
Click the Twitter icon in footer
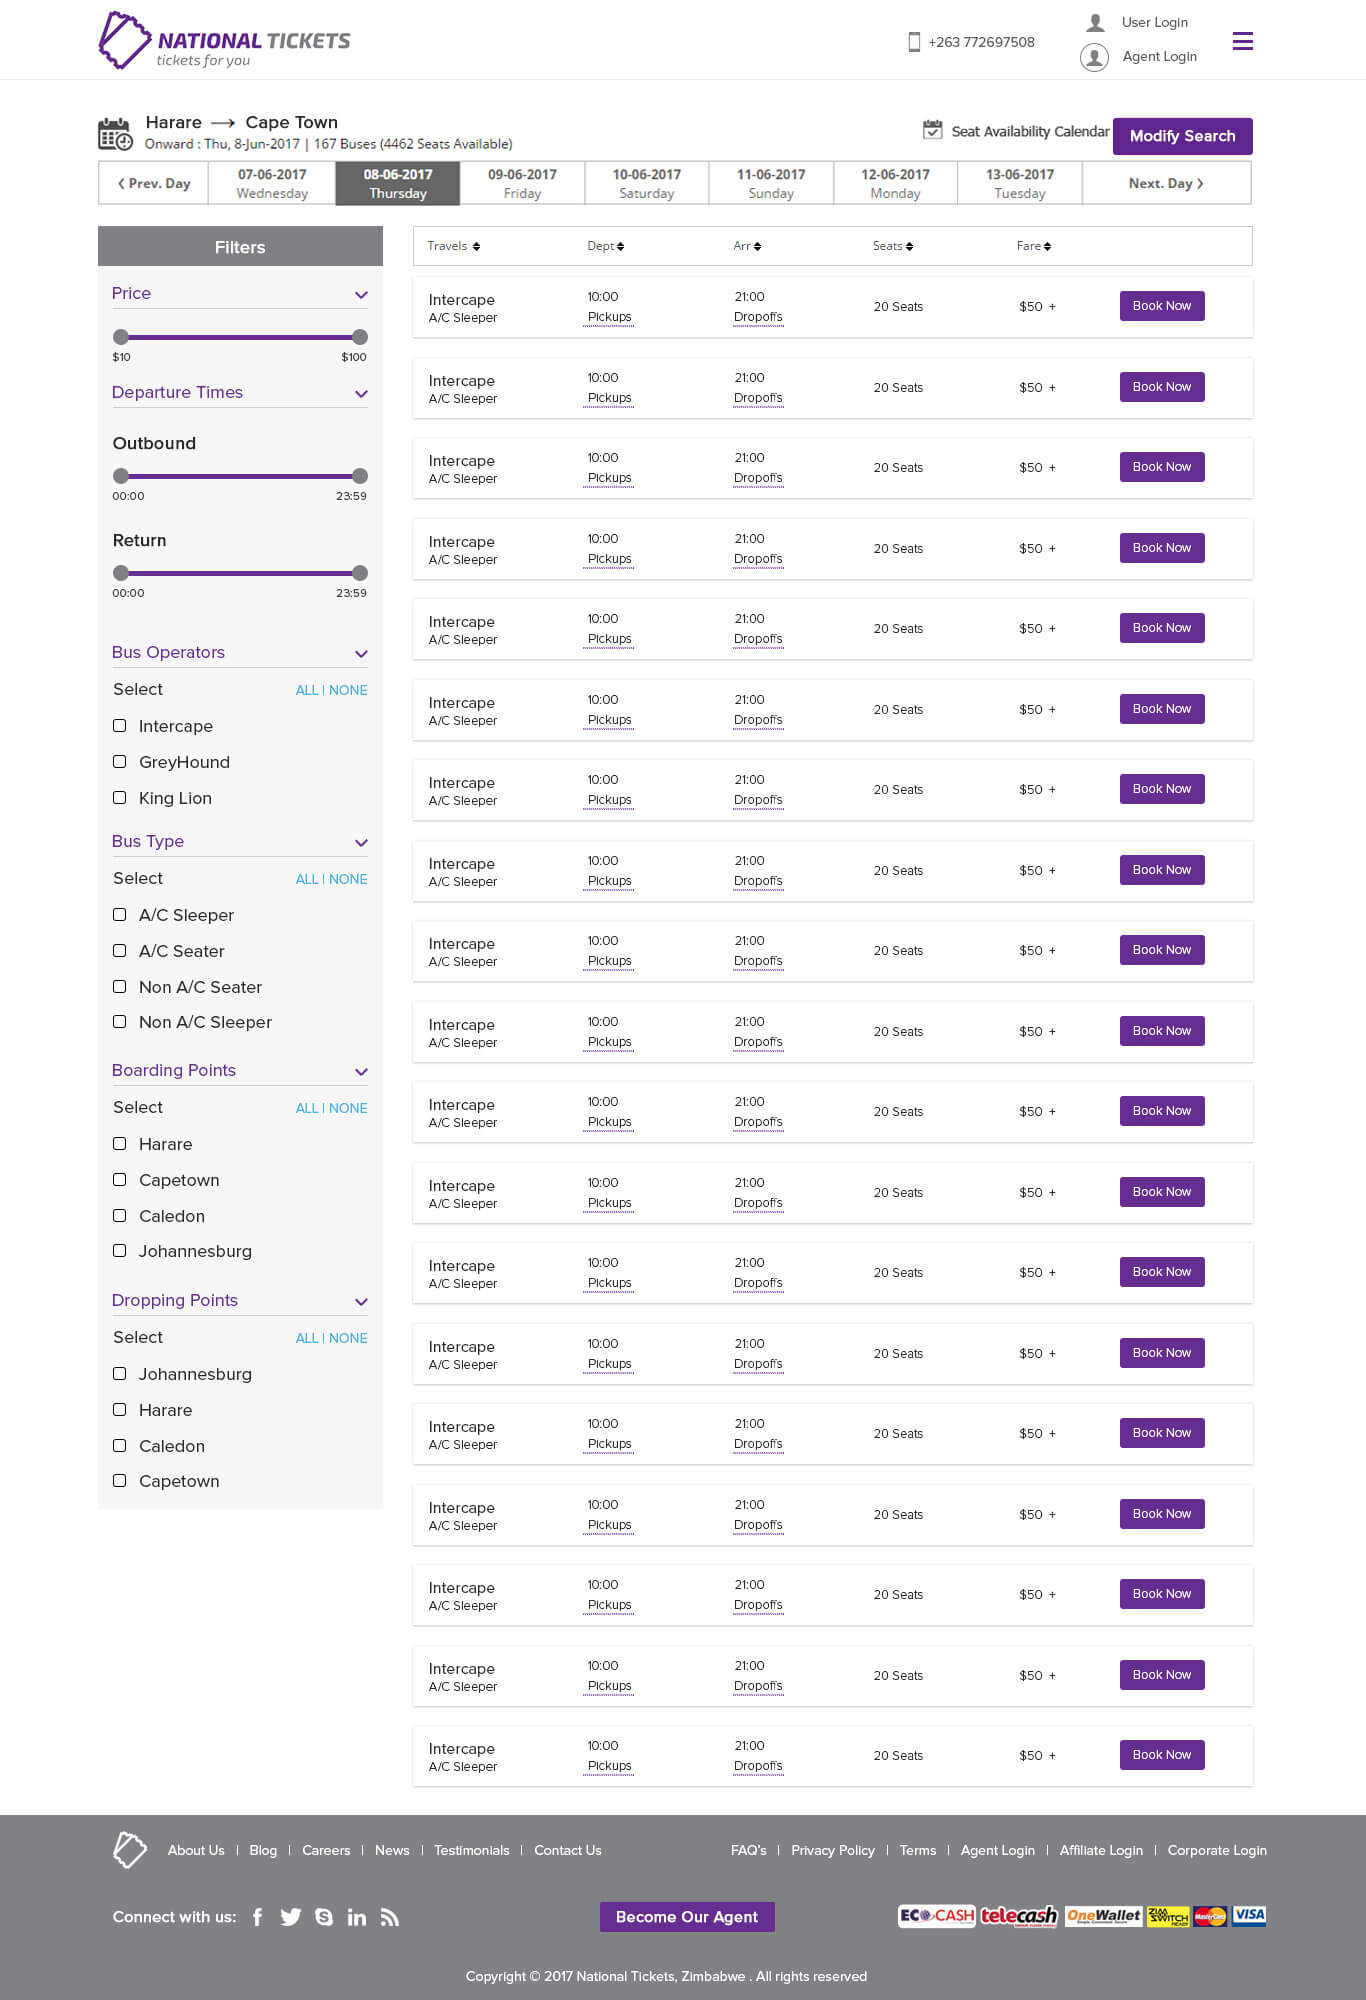290,1917
